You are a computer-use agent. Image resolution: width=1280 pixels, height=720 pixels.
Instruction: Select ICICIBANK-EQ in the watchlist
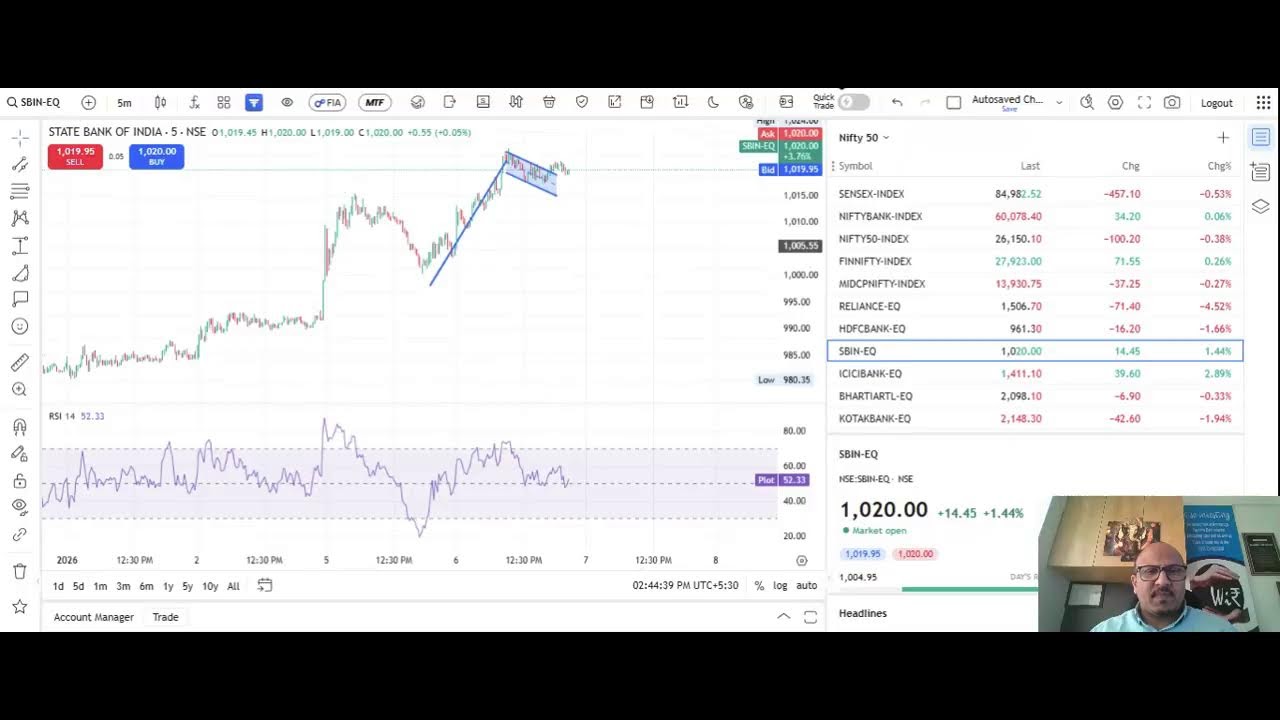point(1035,373)
